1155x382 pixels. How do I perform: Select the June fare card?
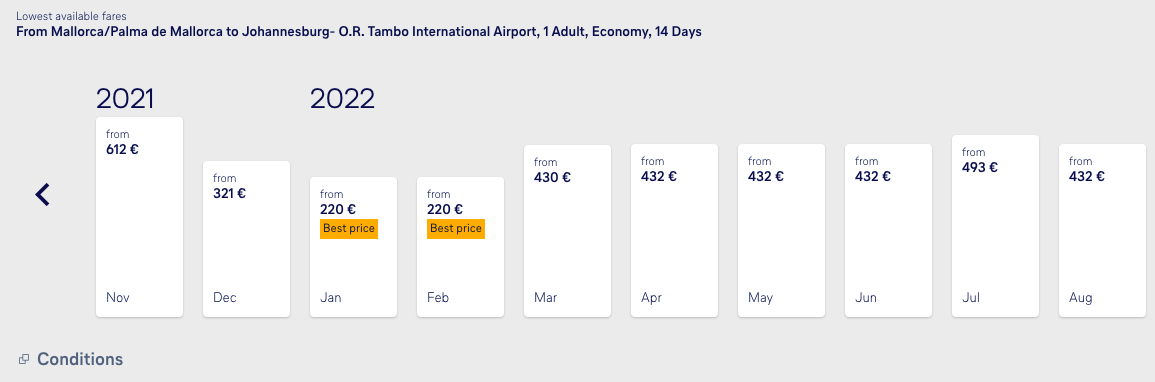(888, 231)
